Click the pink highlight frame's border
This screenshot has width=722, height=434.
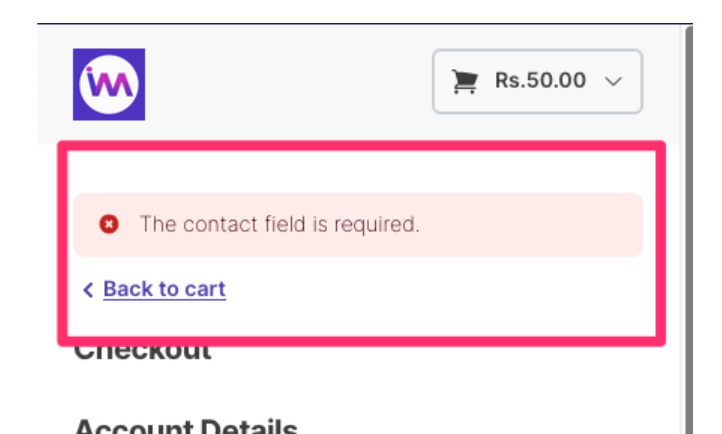point(361,146)
